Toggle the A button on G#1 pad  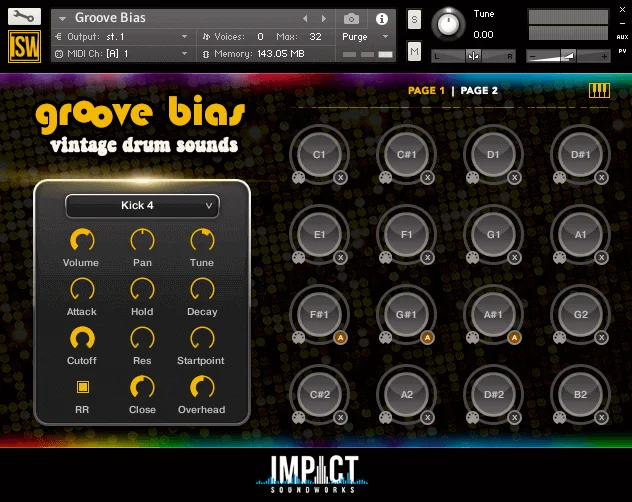pyautogui.click(x=428, y=337)
